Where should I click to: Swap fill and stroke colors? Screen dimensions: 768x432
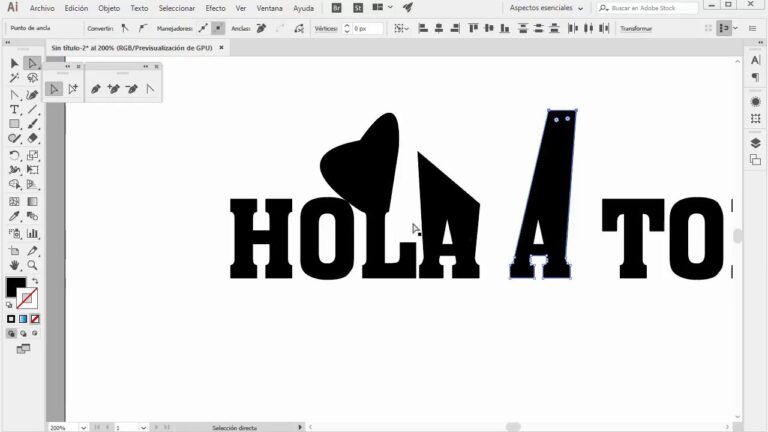pos(35,281)
